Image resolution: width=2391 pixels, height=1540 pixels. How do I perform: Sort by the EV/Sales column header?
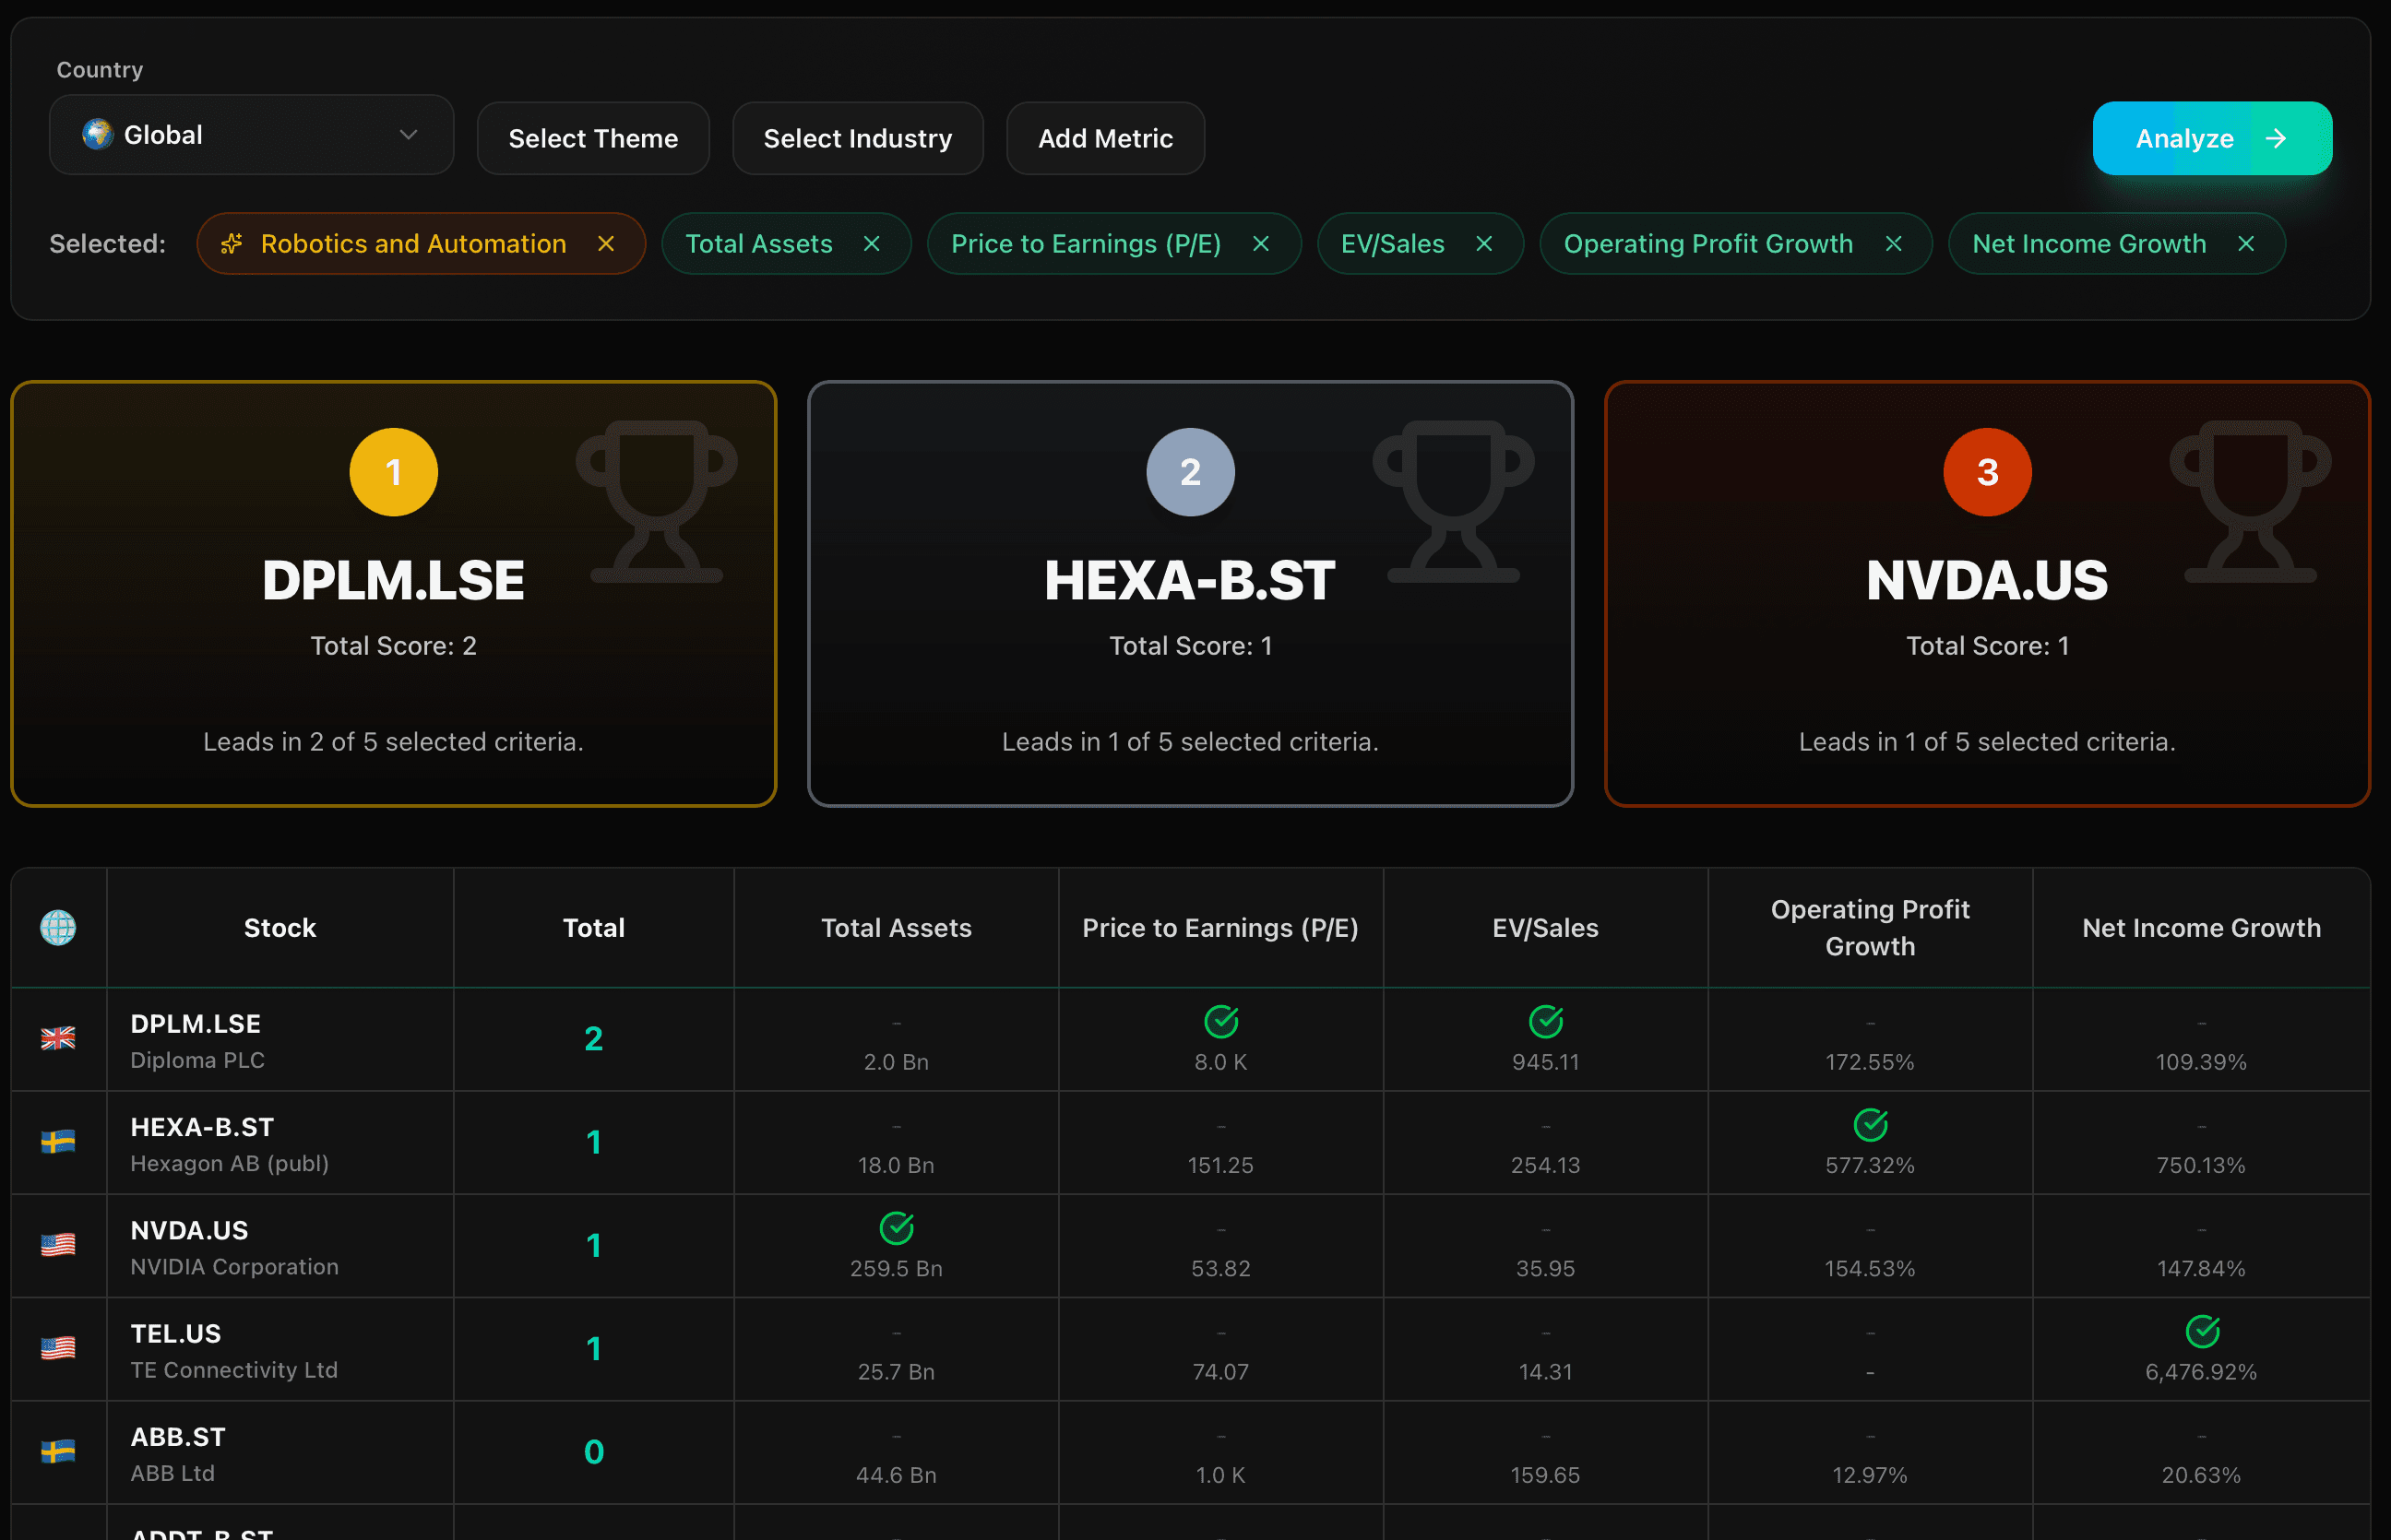coord(1545,928)
